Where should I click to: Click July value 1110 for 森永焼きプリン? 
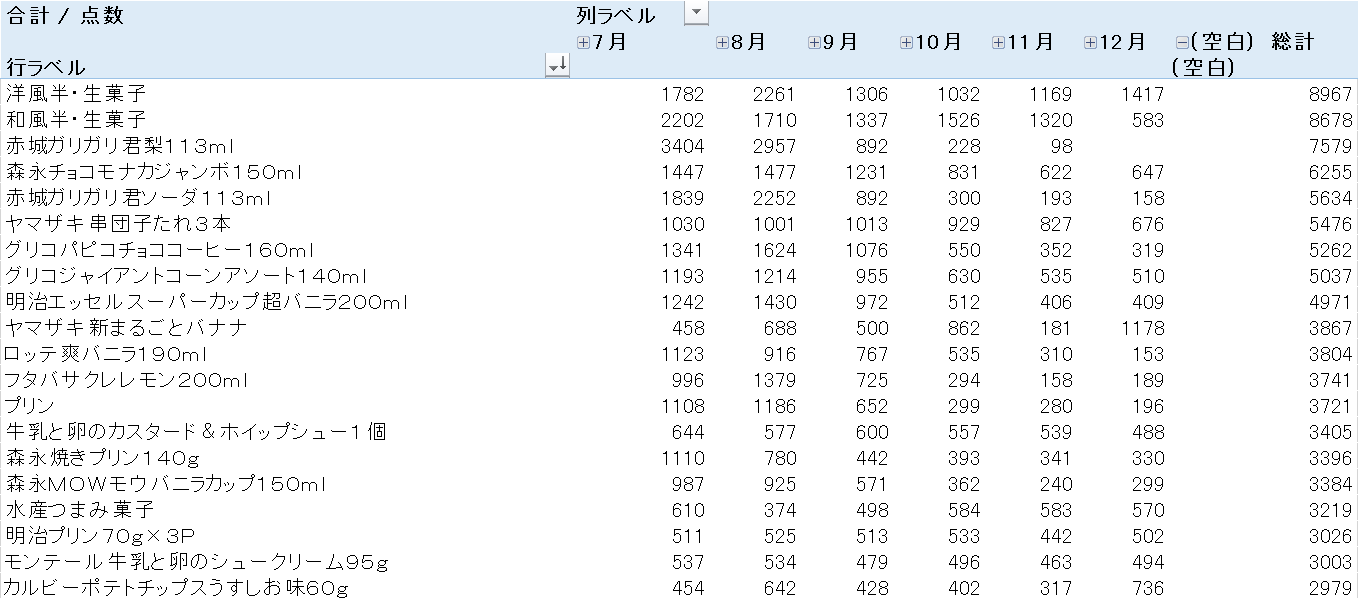683,458
